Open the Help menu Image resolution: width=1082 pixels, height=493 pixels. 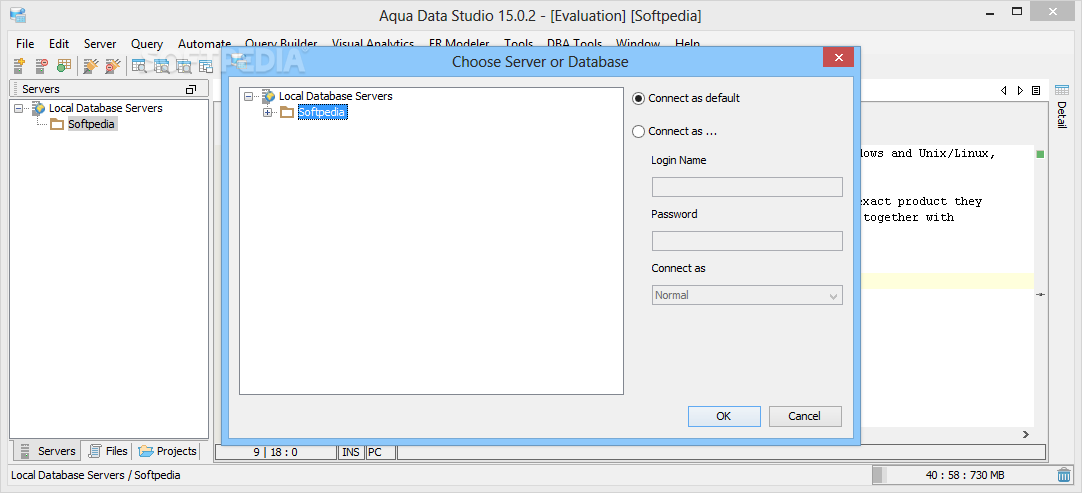[x=687, y=44]
